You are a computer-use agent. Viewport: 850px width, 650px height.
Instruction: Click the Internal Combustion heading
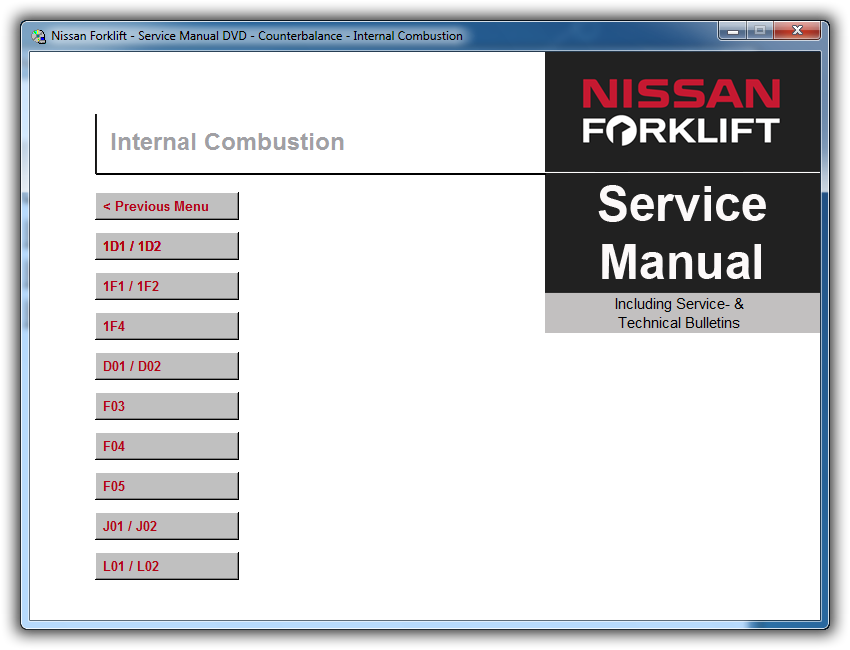click(227, 142)
